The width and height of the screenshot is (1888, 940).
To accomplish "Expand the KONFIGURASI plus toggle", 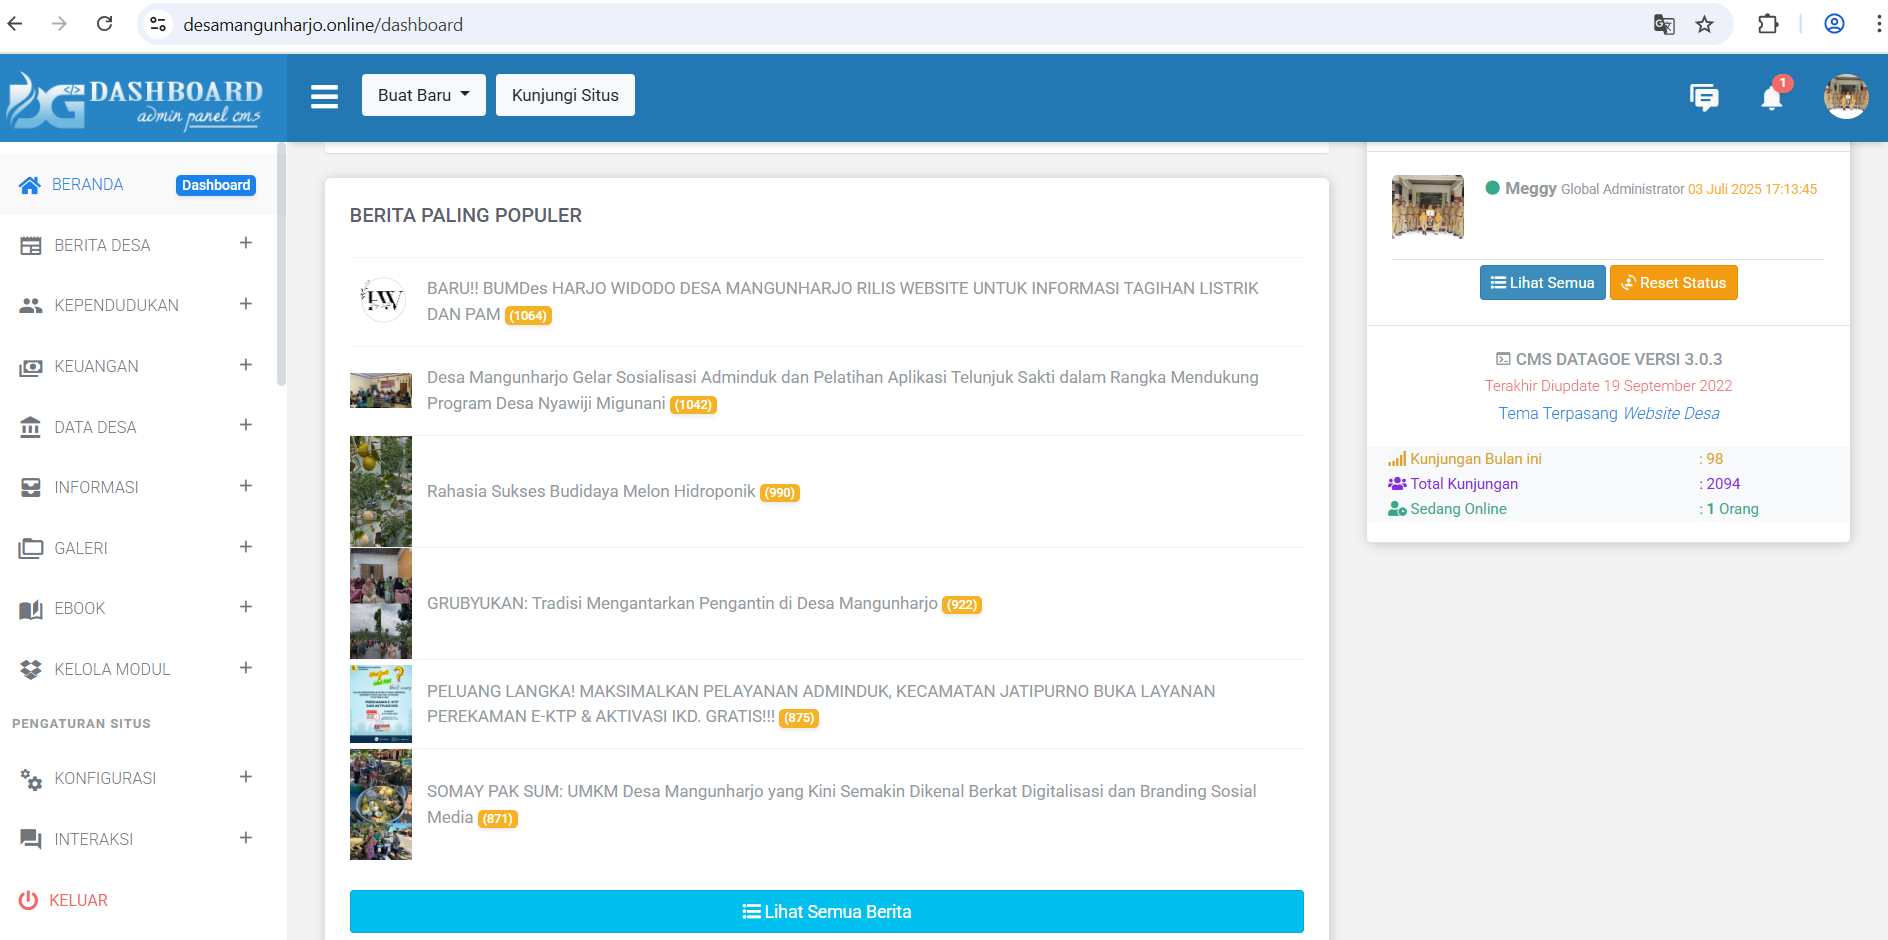I will click(x=246, y=777).
